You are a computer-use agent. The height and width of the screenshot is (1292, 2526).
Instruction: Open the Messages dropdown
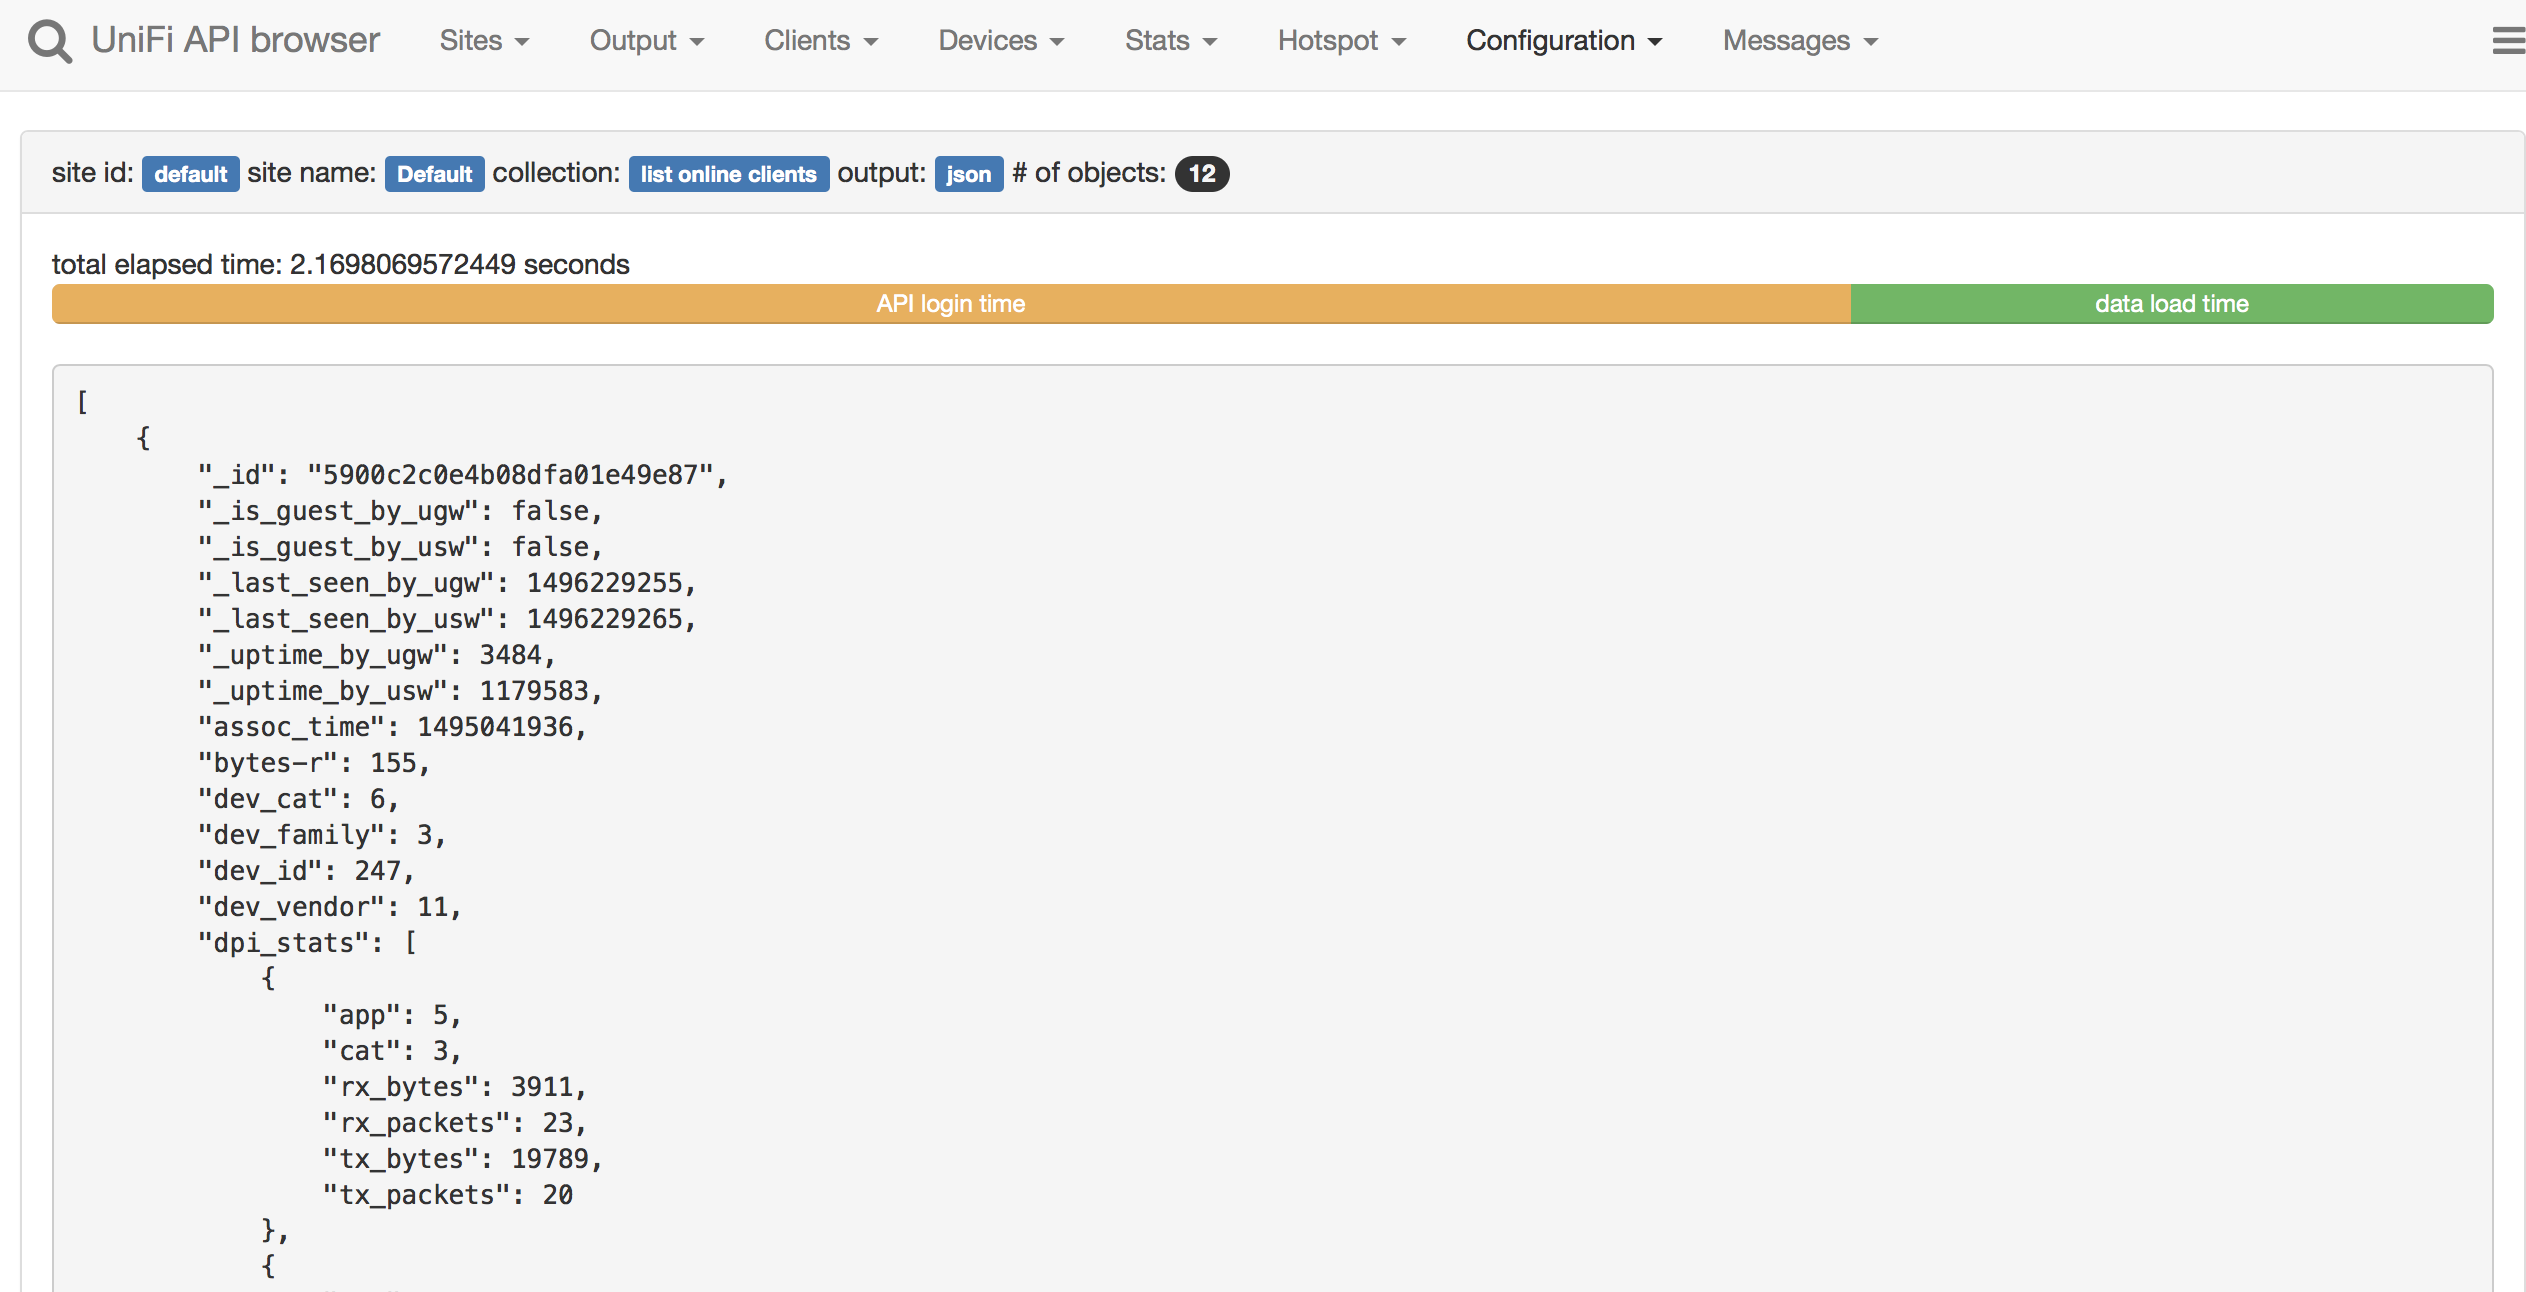click(1800, 41)
